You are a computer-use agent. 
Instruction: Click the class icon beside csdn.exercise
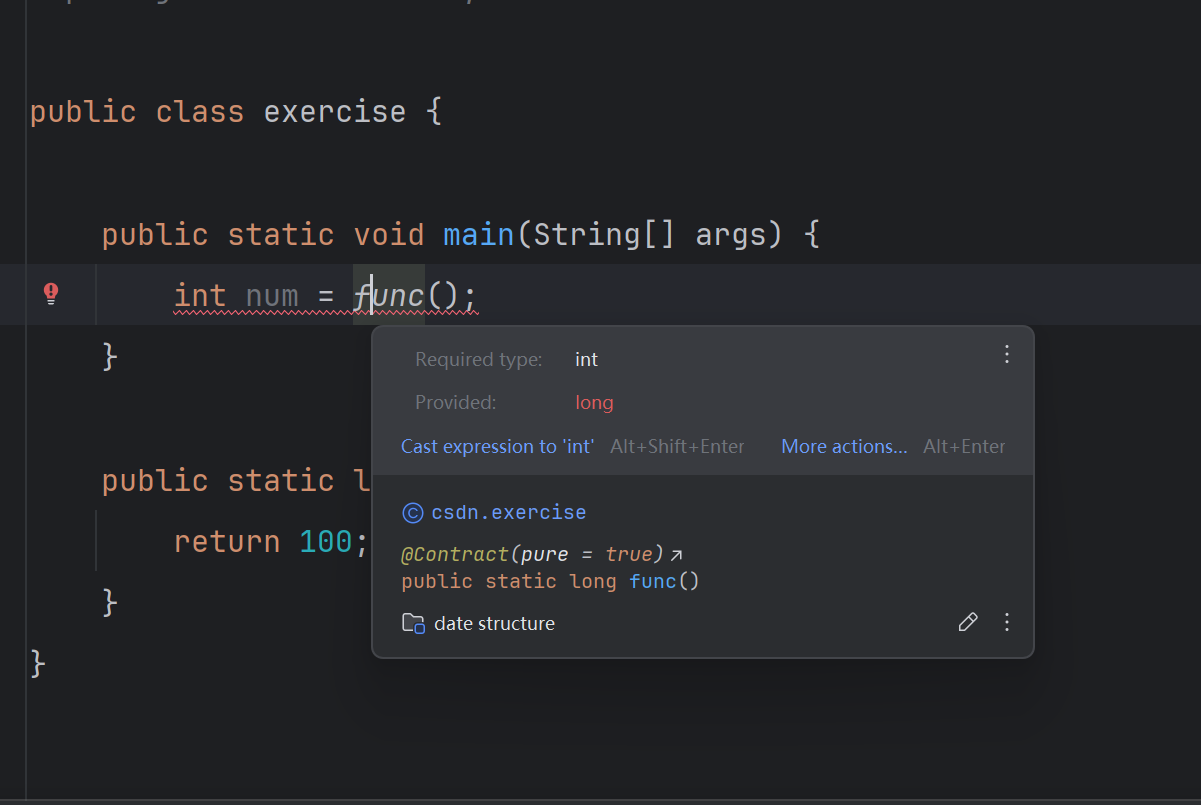click(x=413, y=513)
